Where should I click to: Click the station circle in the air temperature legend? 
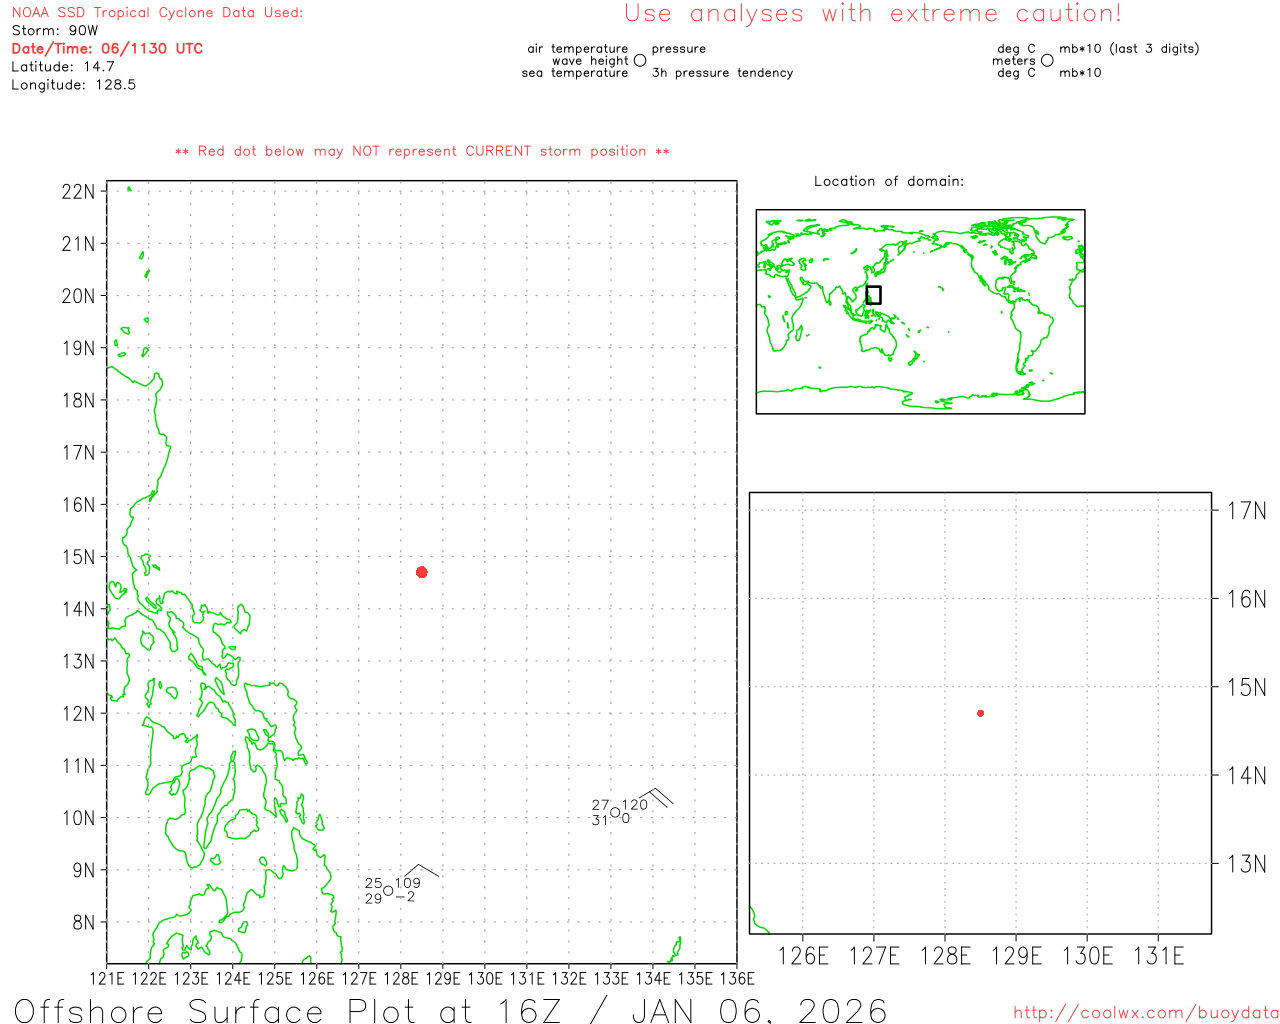(x=640, y=61)
